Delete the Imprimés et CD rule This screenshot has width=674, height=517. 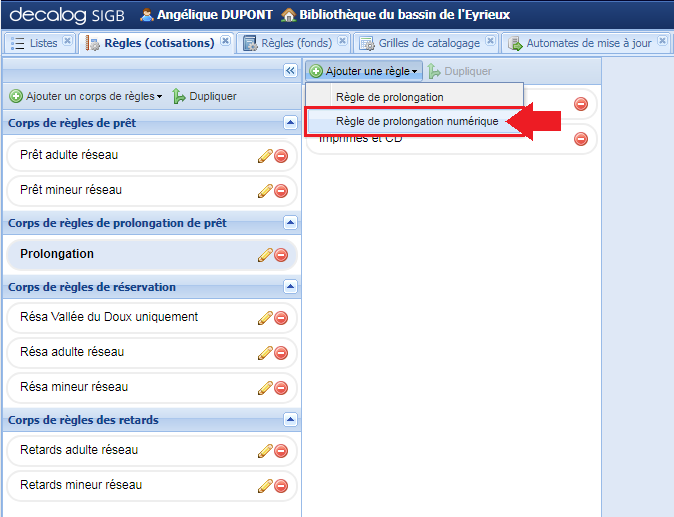pyautogui.click(x=580, y=139)
